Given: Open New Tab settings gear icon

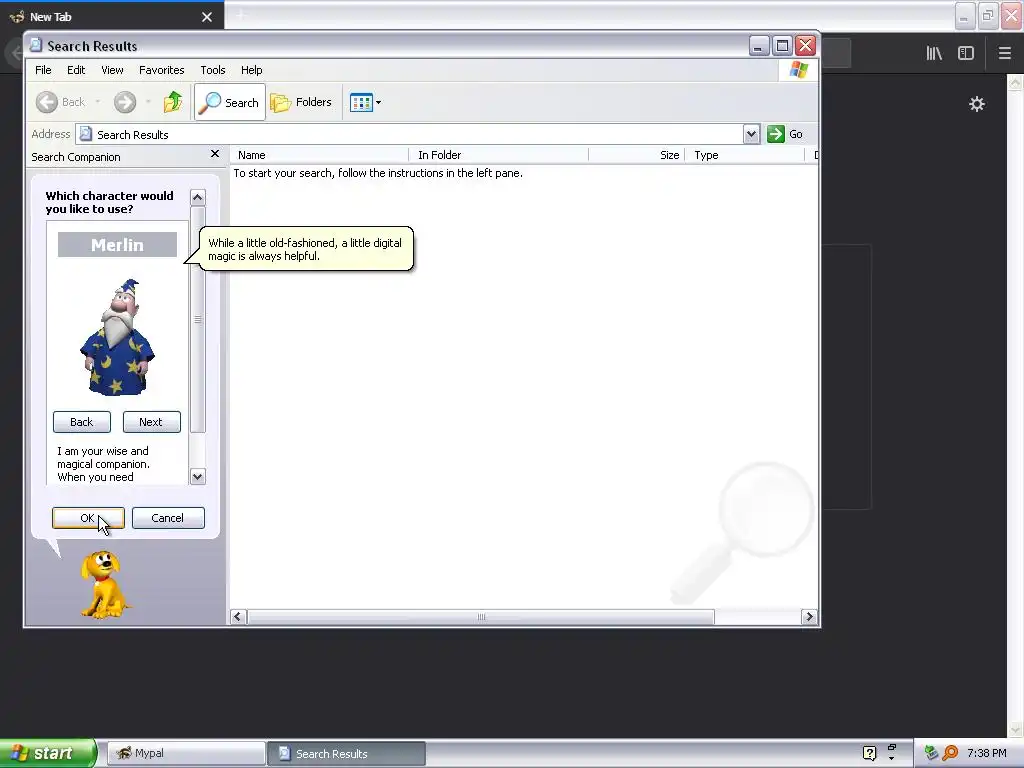Looking at the screenshot, I should pyautogui.click(x=977, y=104).
